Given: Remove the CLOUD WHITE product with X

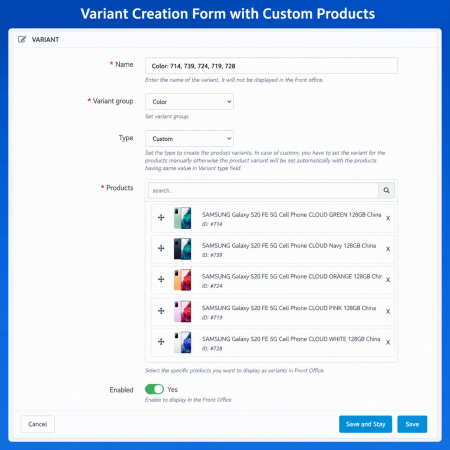Looking at the screenshot, I should pos(388,343).
